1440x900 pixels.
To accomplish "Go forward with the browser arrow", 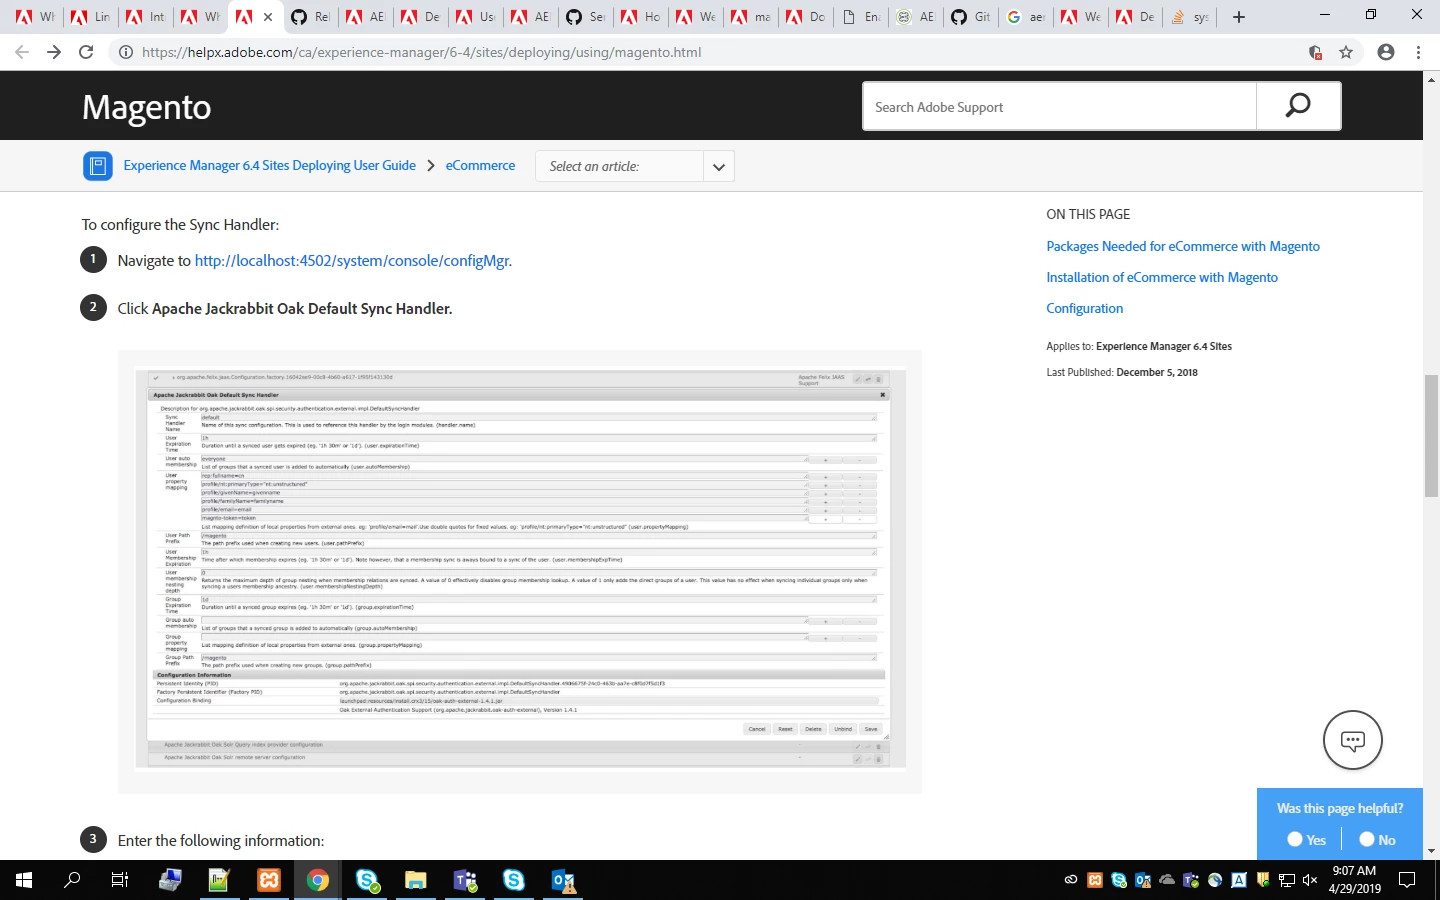I will point(54,52).
